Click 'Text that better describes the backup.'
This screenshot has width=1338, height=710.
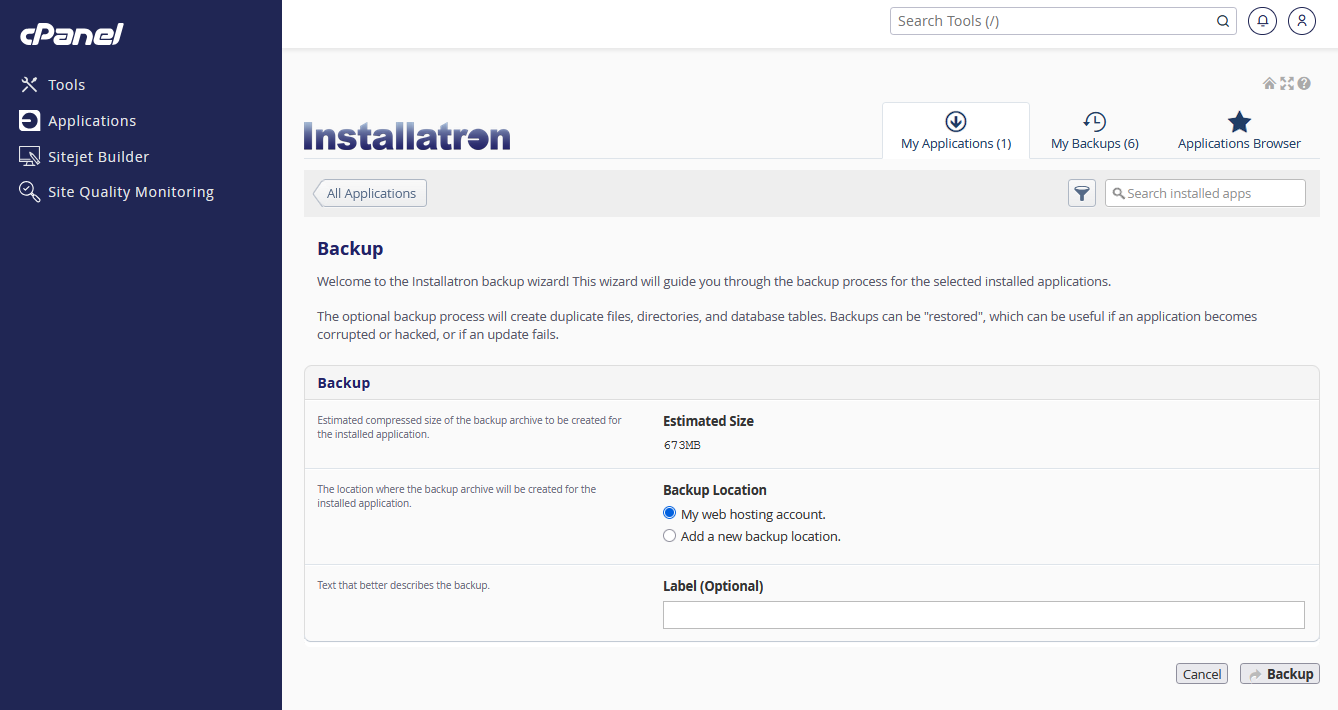coord(403,585)
